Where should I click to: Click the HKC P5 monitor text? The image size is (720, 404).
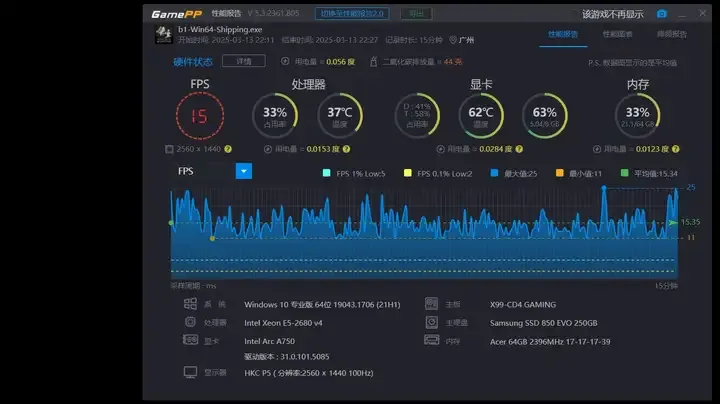(x=309, y=373)
